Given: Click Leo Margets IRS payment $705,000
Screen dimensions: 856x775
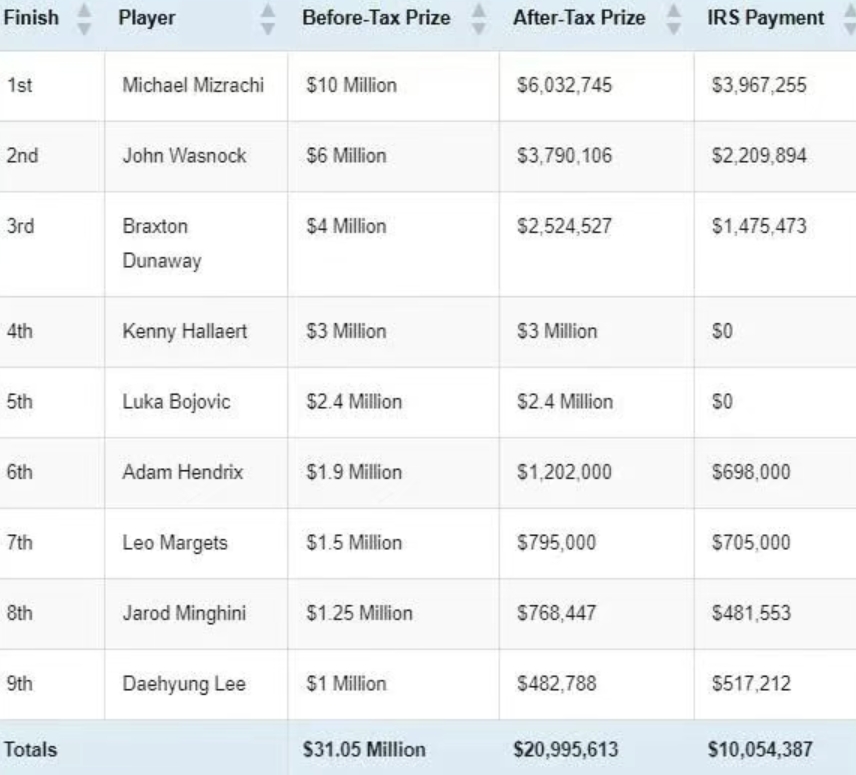Looking at the screenshot, I should pos(751,542).
